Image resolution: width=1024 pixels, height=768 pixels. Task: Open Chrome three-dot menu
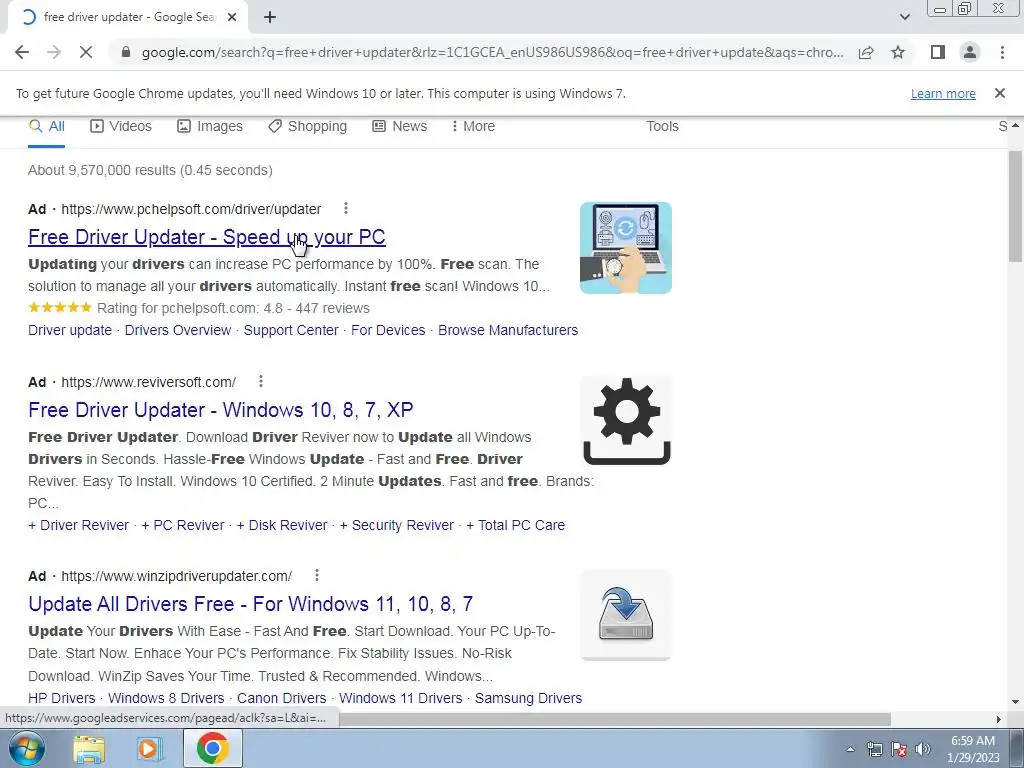pyautogui.click(x=1002, y=52)
